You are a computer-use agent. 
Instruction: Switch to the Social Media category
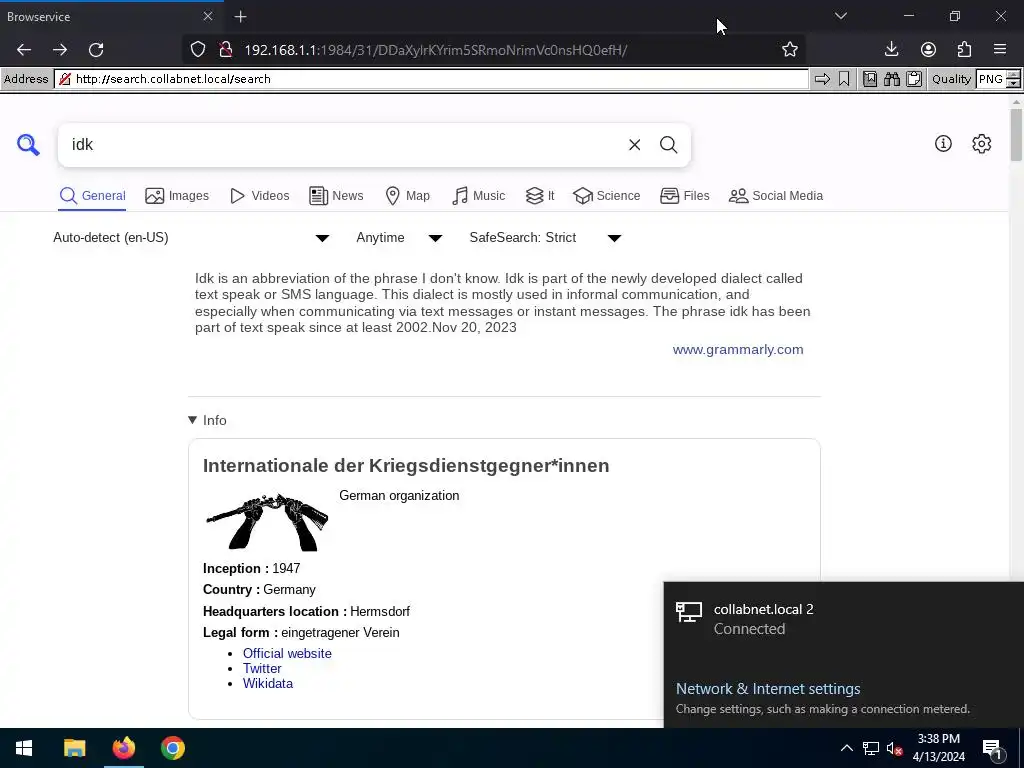(x=776, y=196)
